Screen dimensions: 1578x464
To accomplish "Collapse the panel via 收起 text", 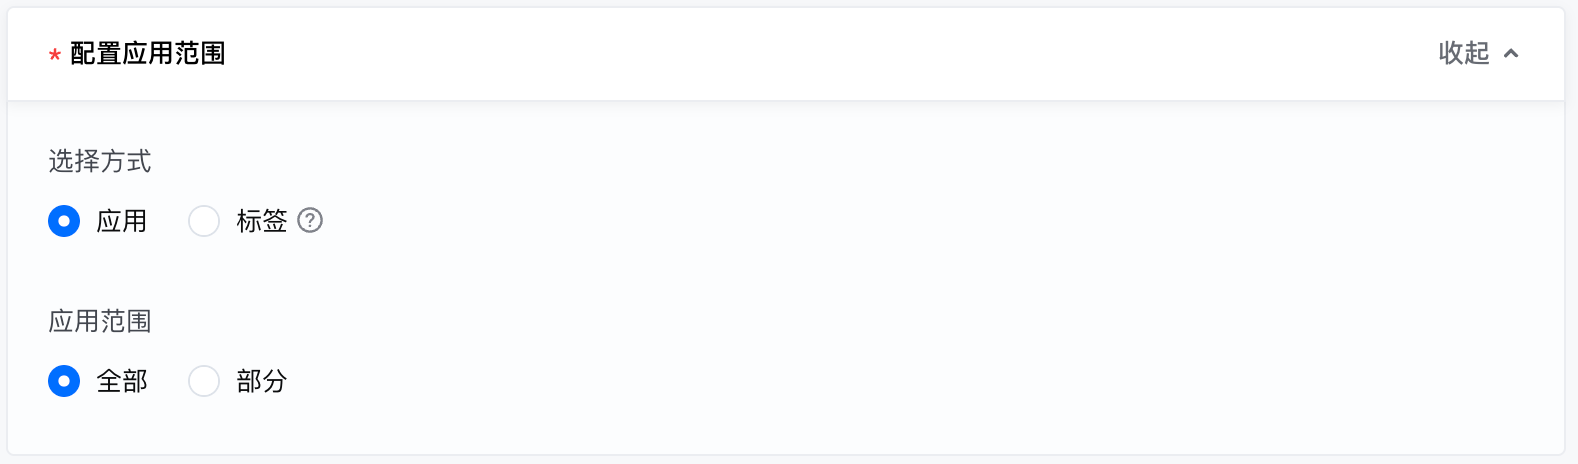I will point(1463,53).
